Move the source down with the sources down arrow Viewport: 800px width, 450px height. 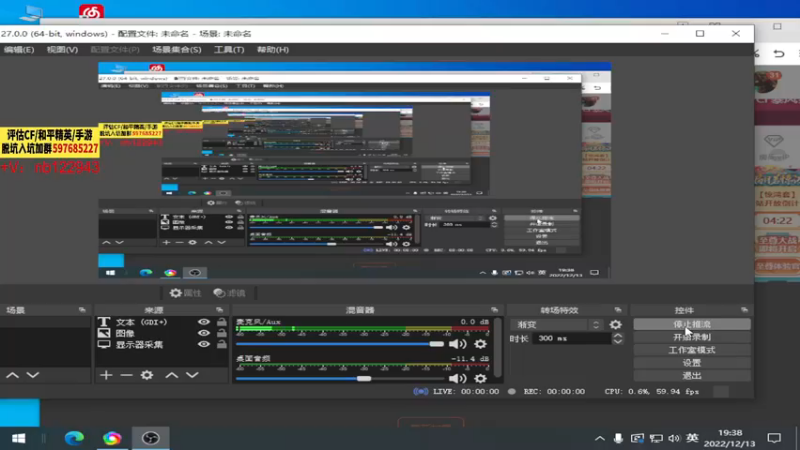192,376
